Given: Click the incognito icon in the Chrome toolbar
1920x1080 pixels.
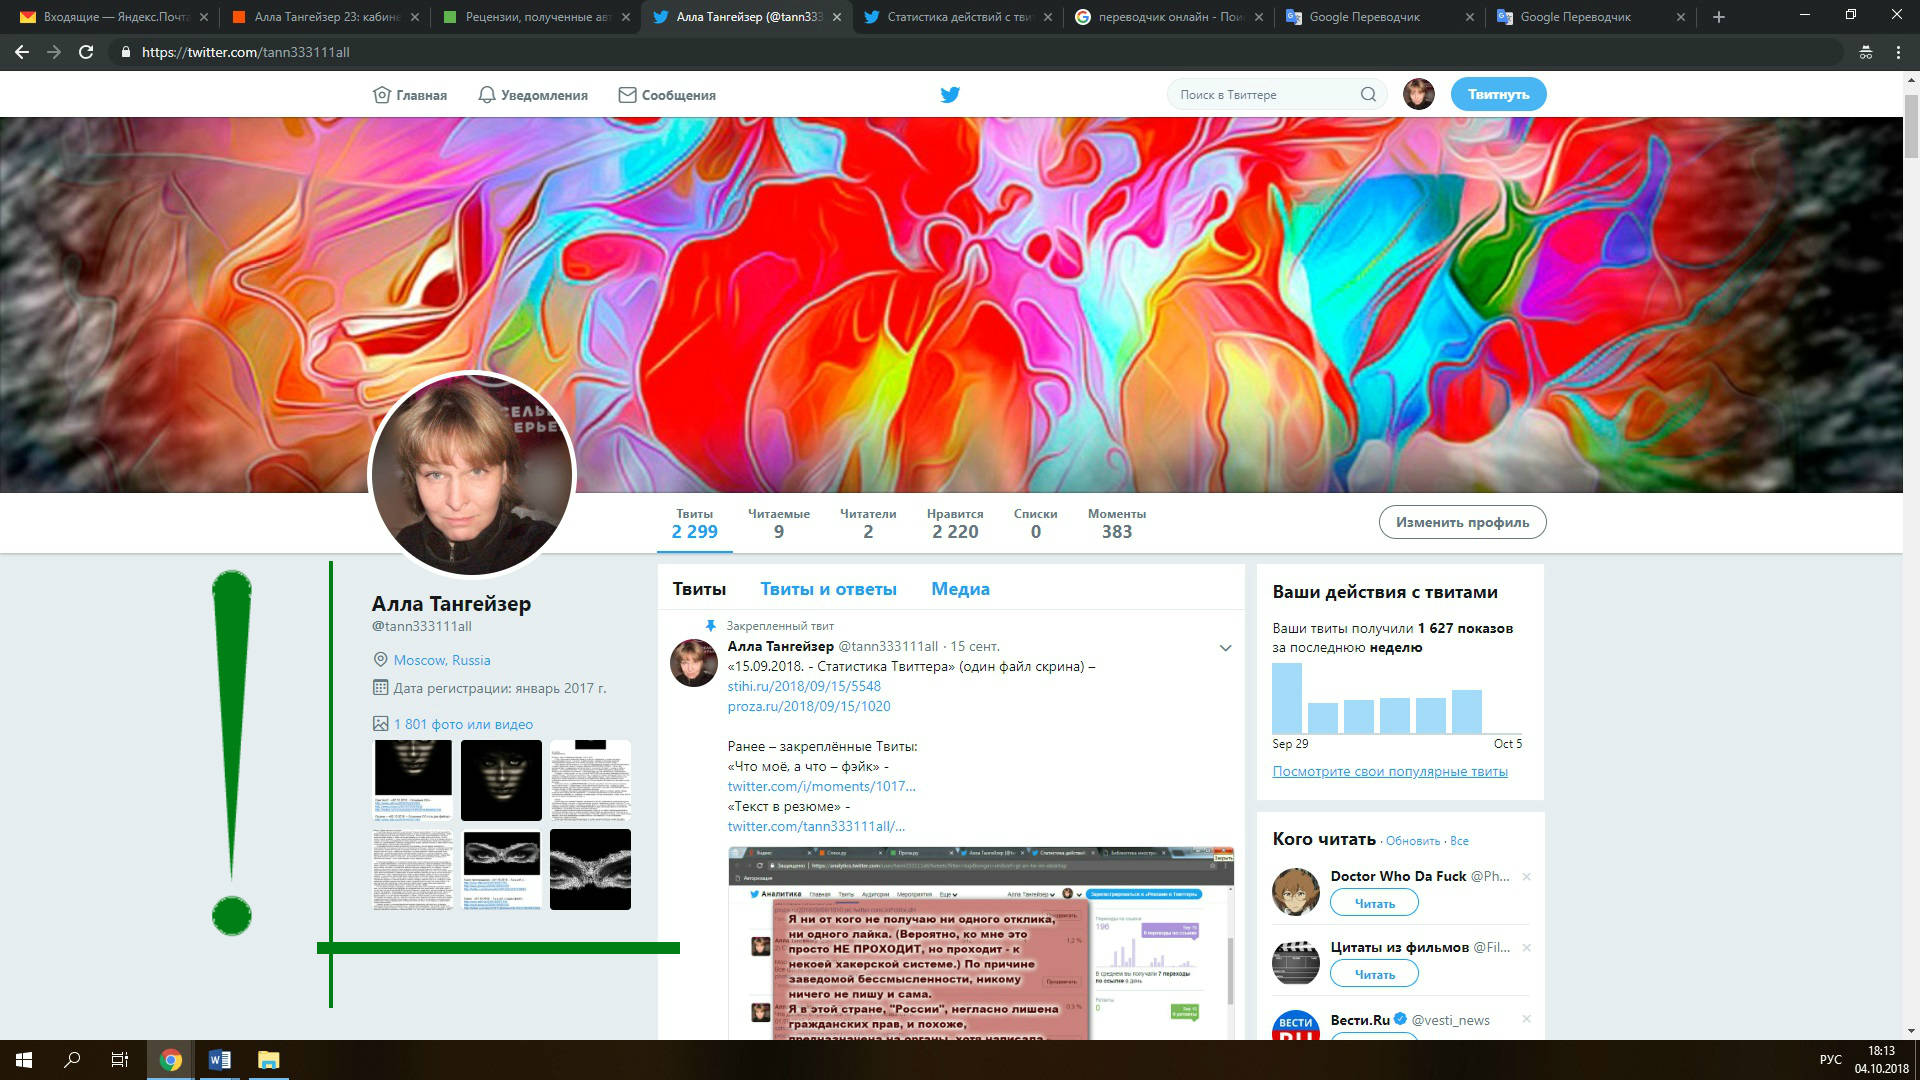Looking at the screenshot, I should coord(1865,52).
